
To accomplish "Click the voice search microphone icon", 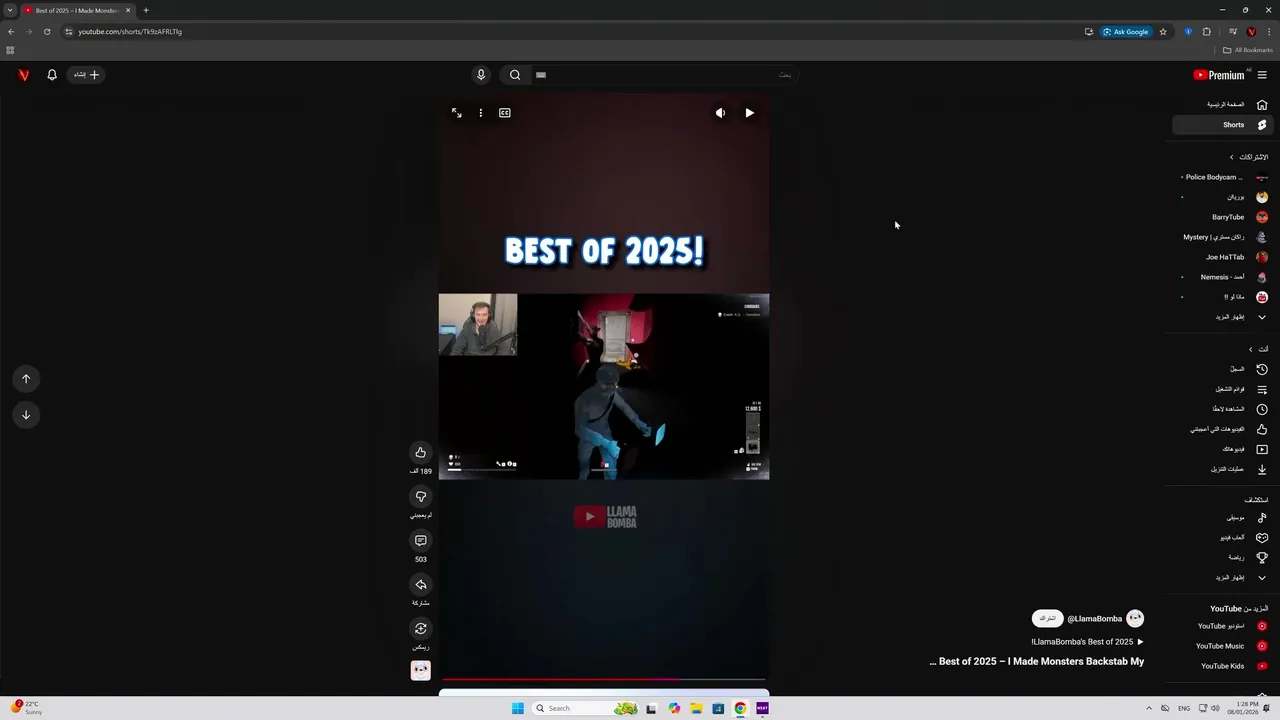I will tap(481, 74).
